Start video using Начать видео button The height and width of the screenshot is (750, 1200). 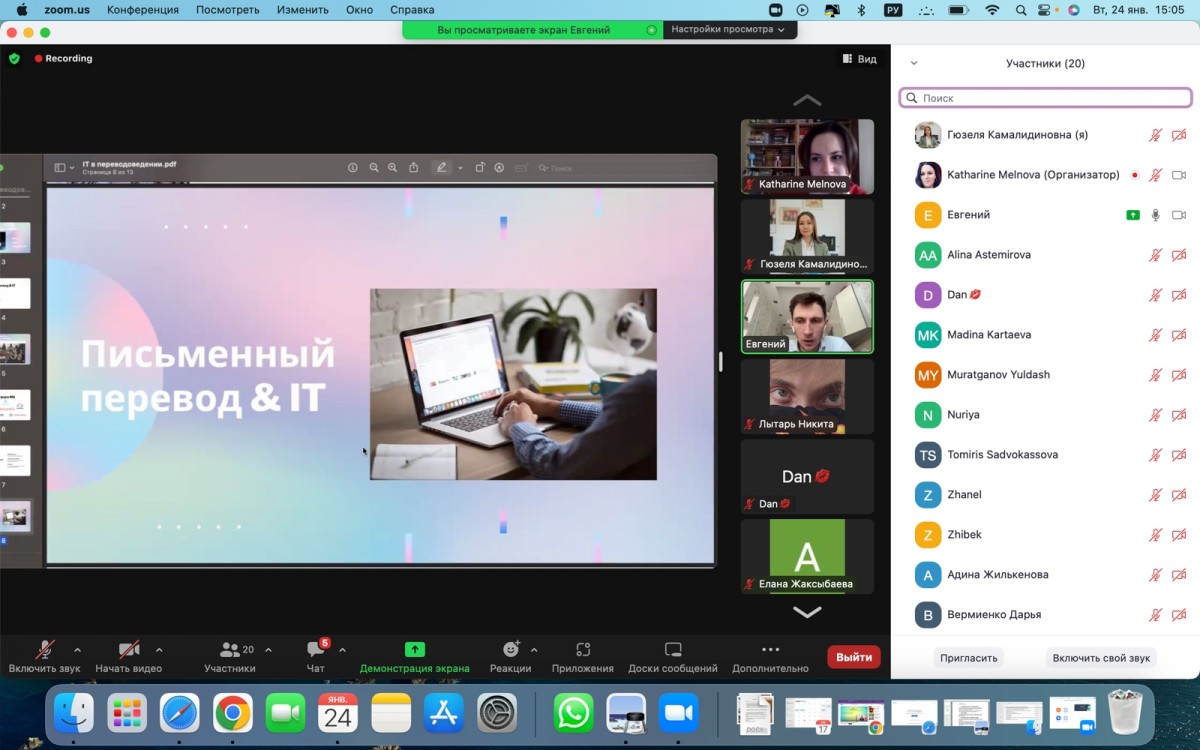[128, 650]
